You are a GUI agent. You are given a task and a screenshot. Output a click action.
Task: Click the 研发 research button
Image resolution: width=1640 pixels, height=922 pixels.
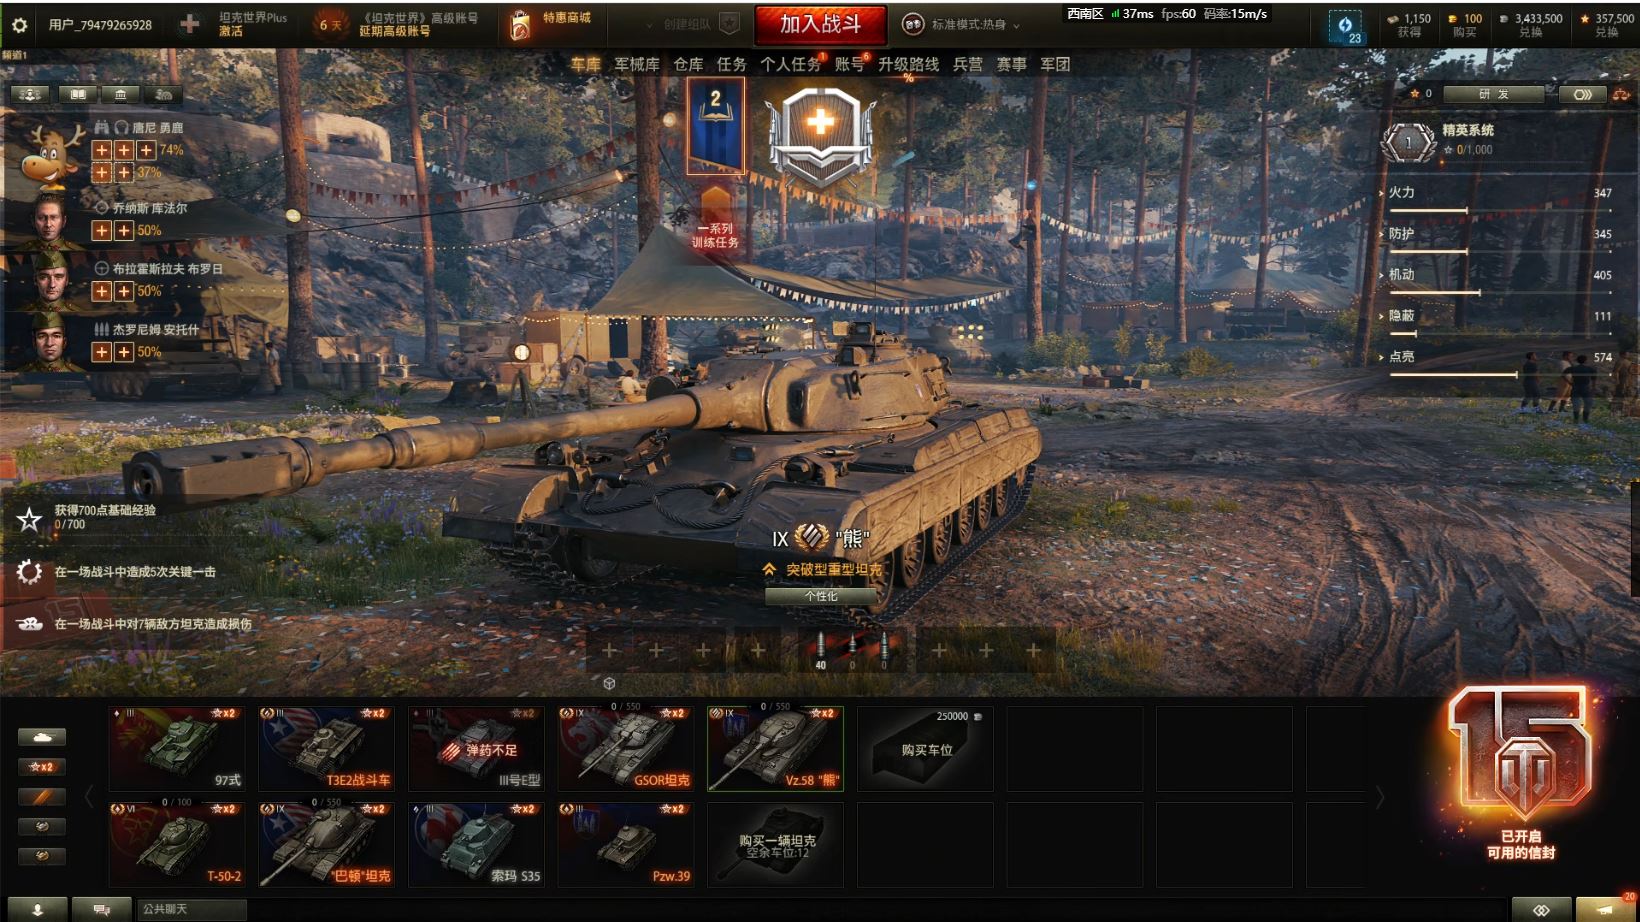coord(1495,94)
